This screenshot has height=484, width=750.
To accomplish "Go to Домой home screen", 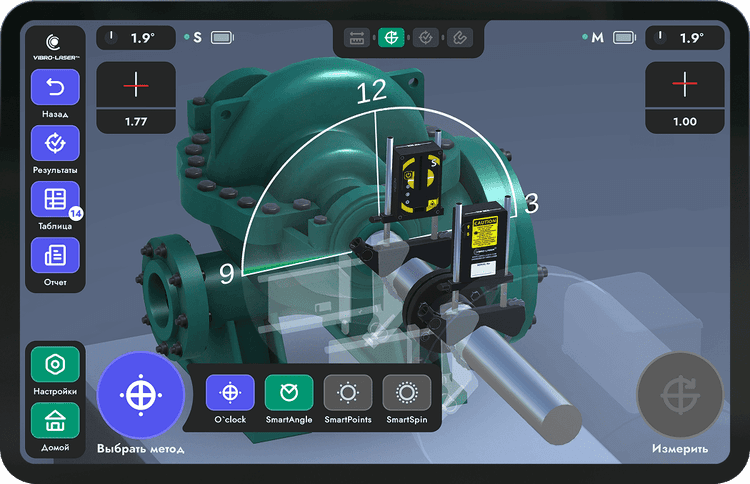I will coord(56,422).
